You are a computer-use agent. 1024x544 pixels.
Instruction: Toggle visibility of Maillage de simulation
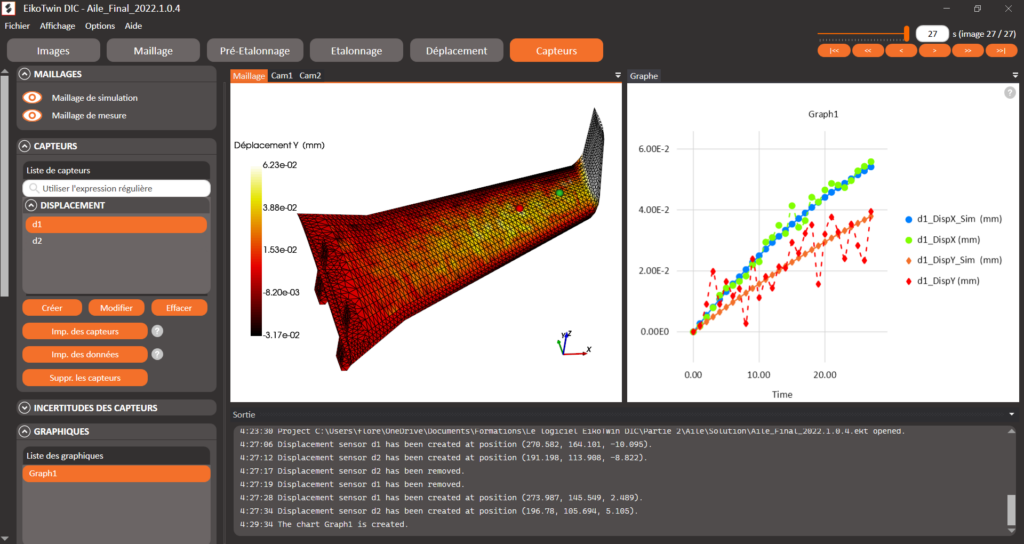32,97
